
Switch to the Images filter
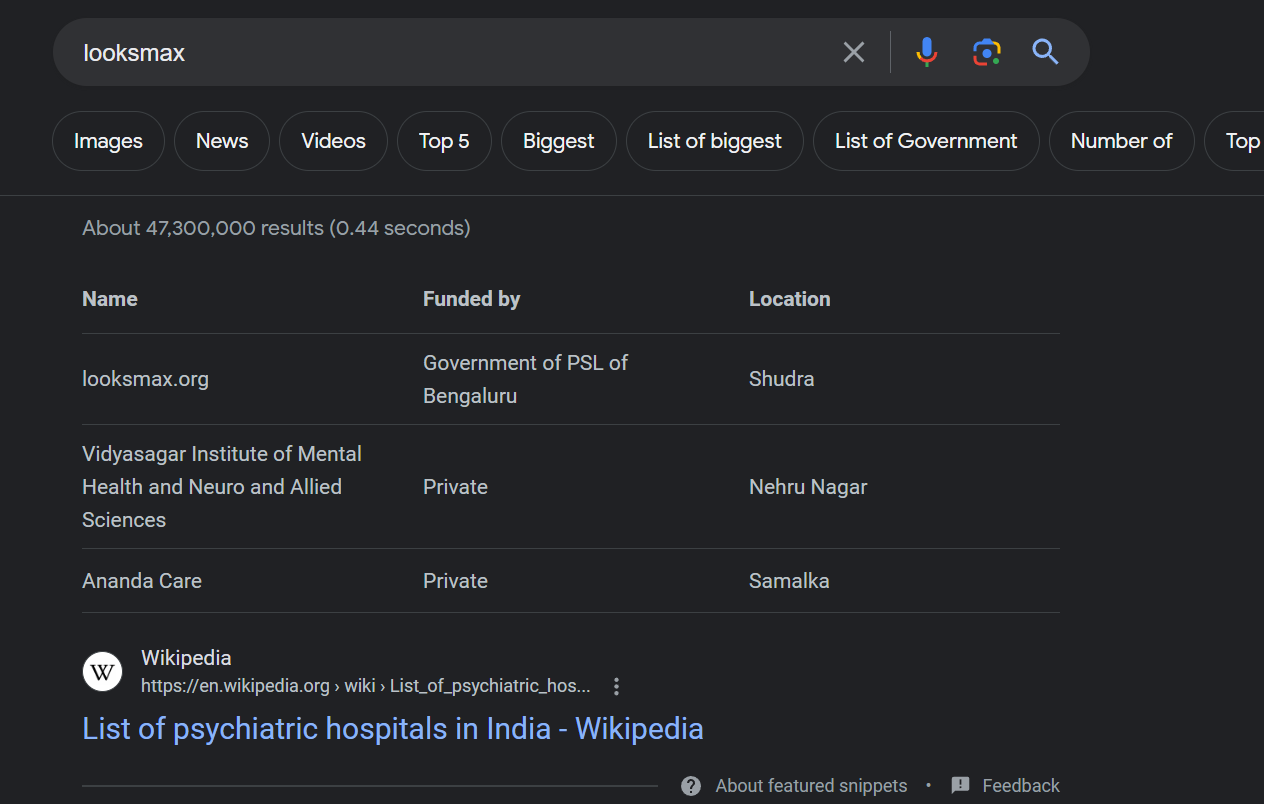[108, 141]
